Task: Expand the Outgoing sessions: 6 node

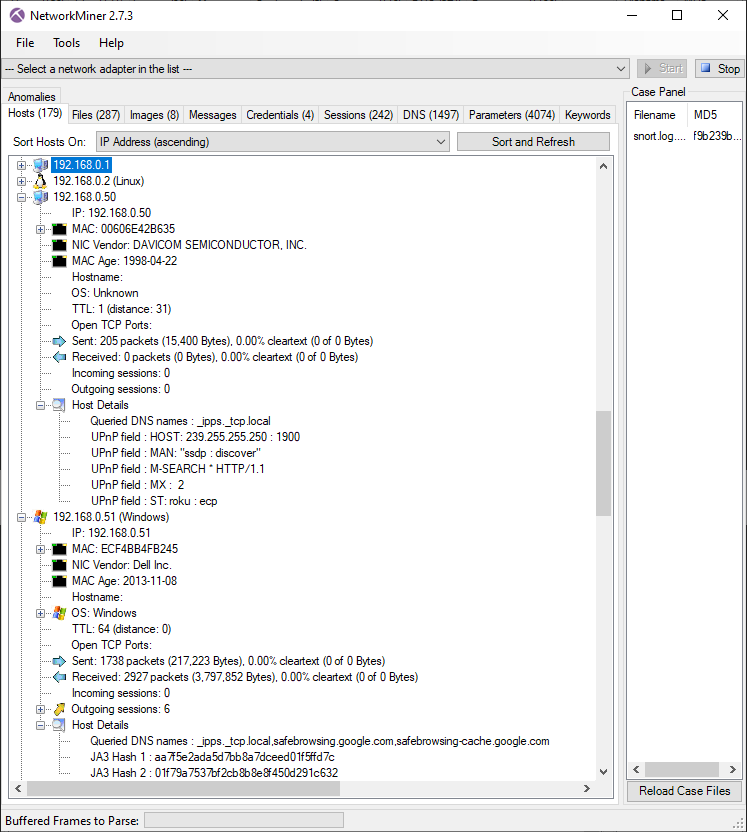Action: (40, 709)
